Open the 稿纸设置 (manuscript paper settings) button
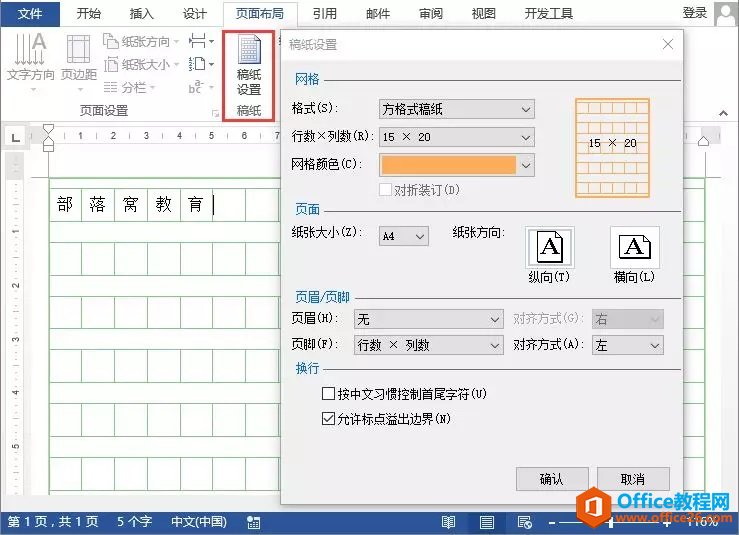This screenshot has height=535, width=739. 248,67
